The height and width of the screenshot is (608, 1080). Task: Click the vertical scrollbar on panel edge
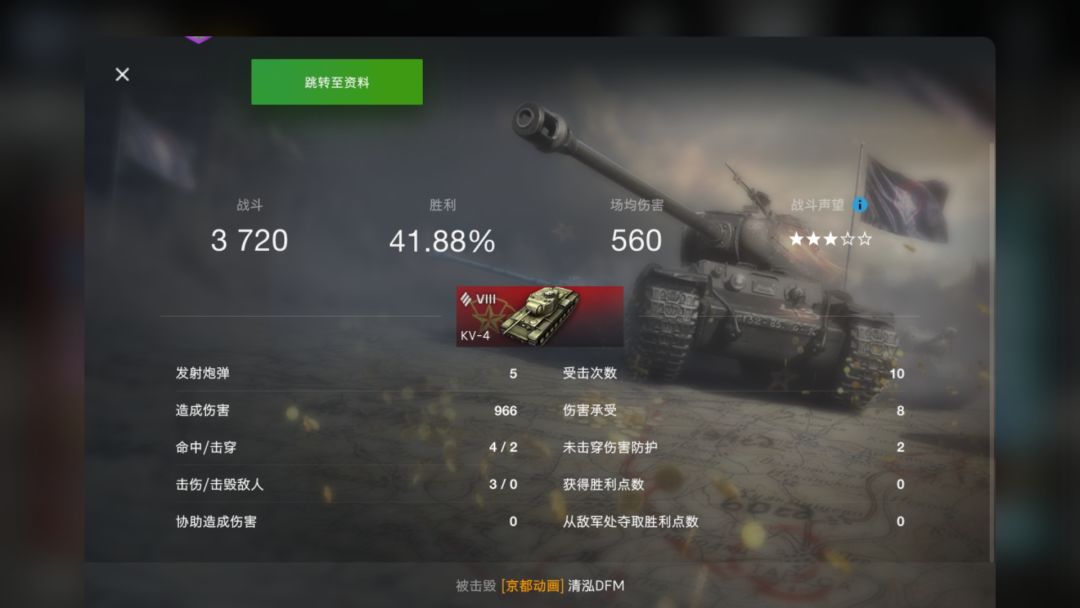point(992,351)
